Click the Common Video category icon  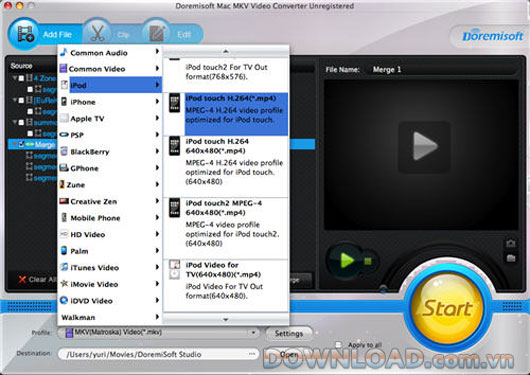tap(63, 68)
